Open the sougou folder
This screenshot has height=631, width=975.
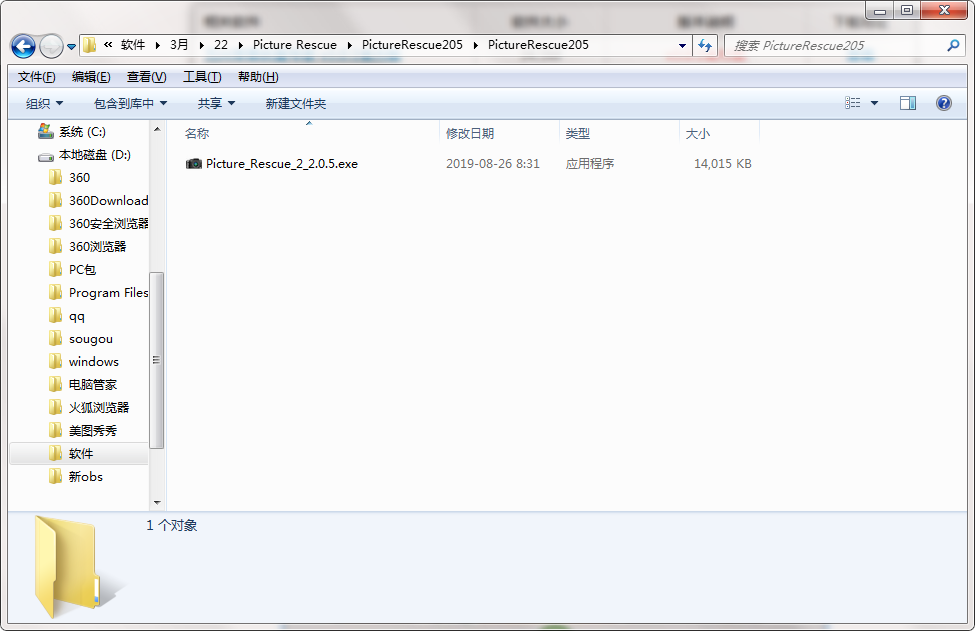click(91, 339)
